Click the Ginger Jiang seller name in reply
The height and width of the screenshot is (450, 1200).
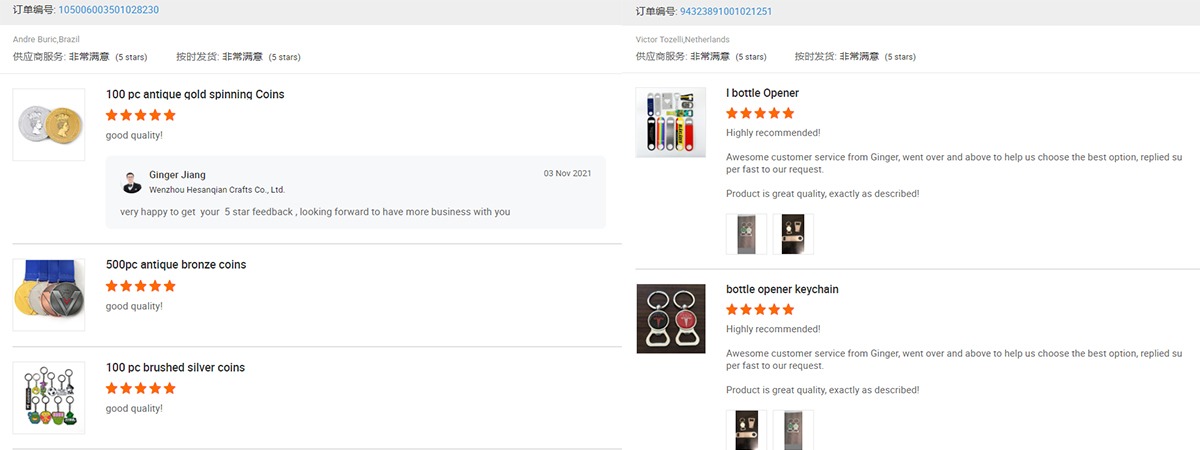coord(177,175)
